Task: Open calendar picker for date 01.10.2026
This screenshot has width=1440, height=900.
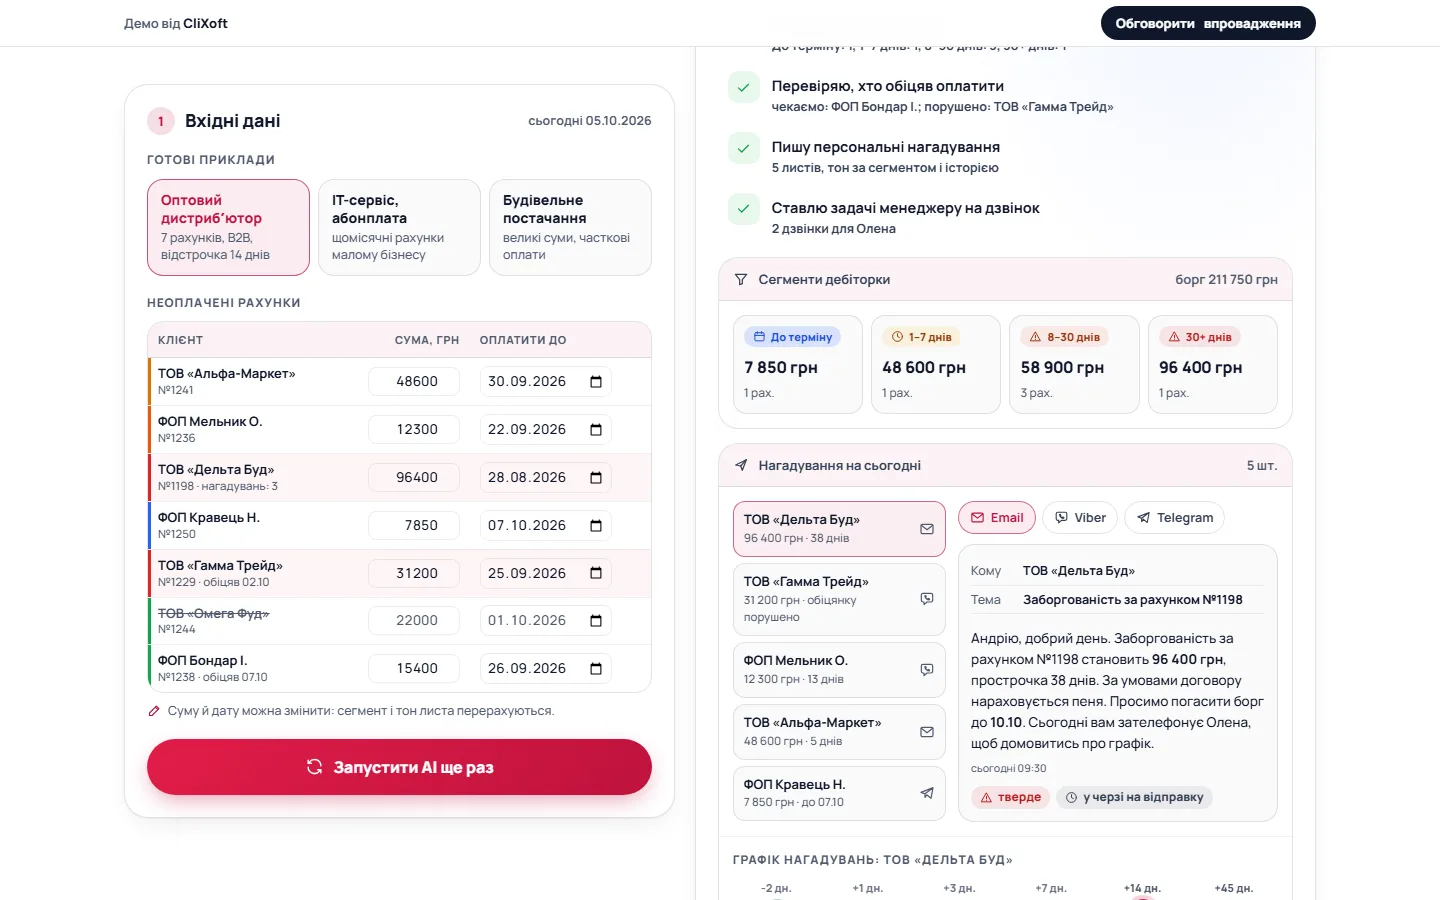Action: [x=596, y=621]
